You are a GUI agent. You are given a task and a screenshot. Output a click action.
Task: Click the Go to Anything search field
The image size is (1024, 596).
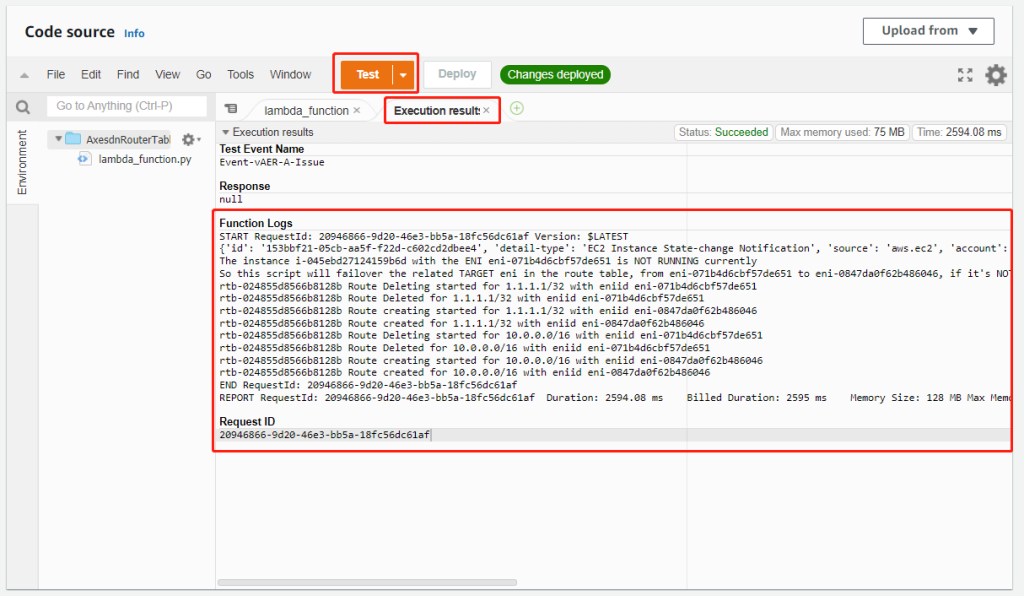click(126, 106)
